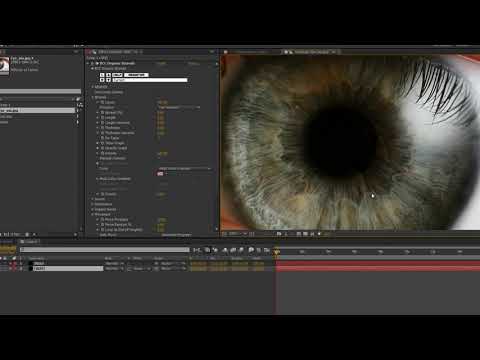The image size is (480, 360).
Task: Click the first preset up-arrow icon in the top row
Action: click(x=102, y=75)
